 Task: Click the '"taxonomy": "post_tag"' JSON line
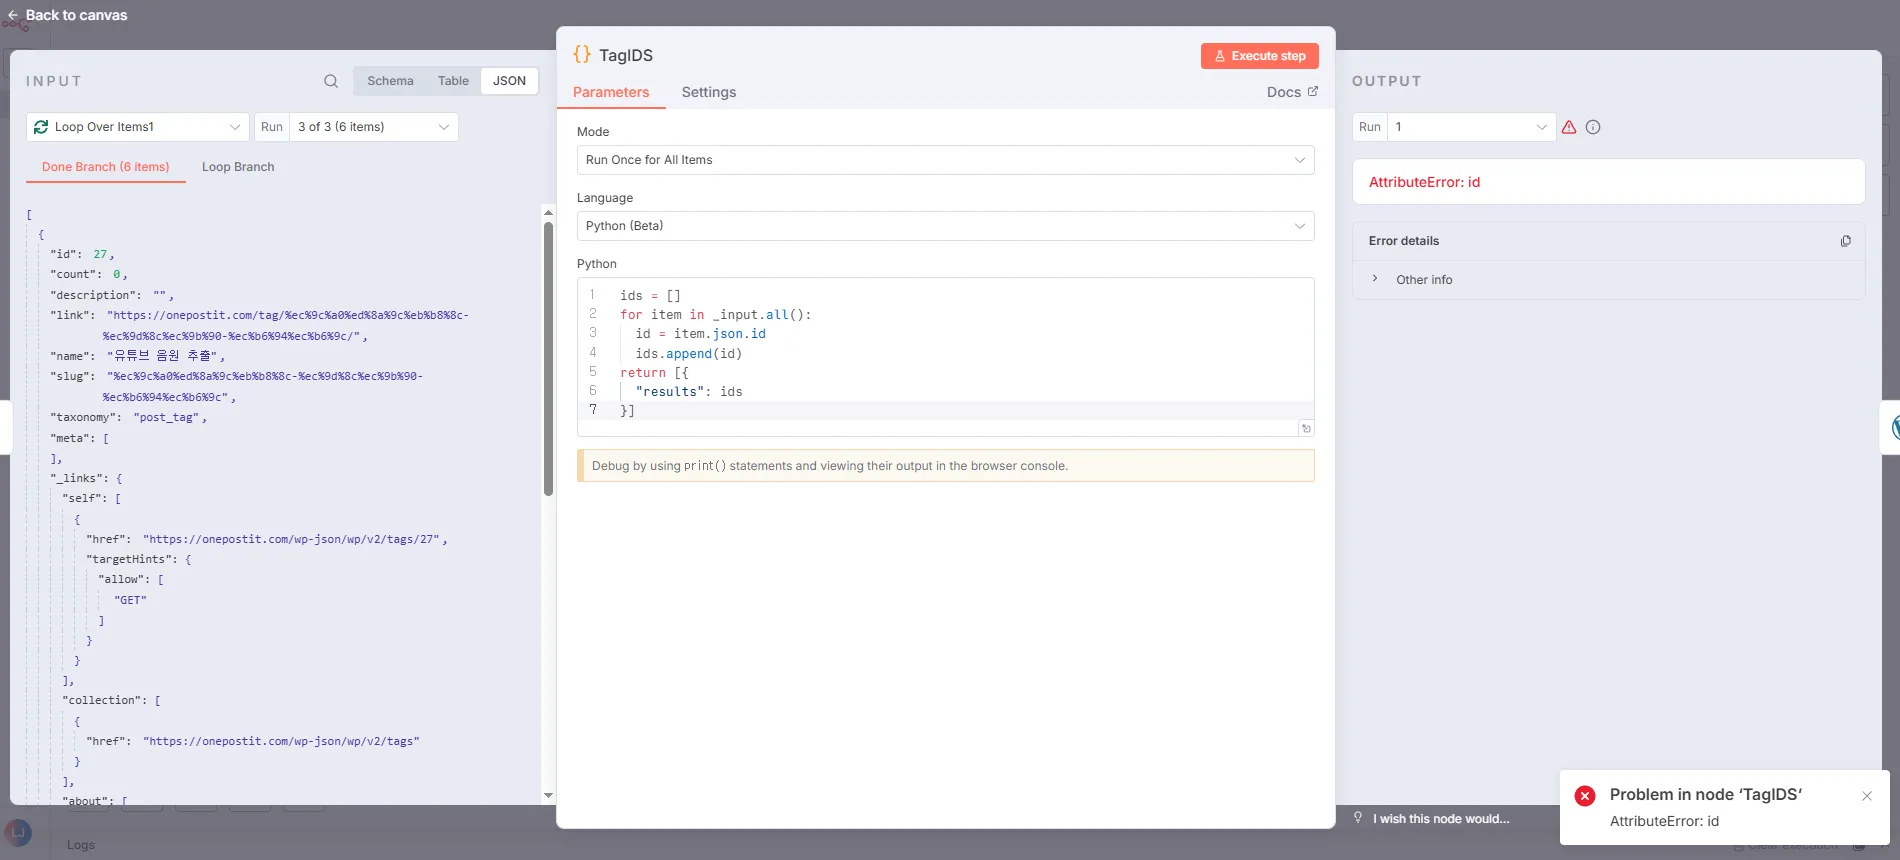tap(129, 417)
